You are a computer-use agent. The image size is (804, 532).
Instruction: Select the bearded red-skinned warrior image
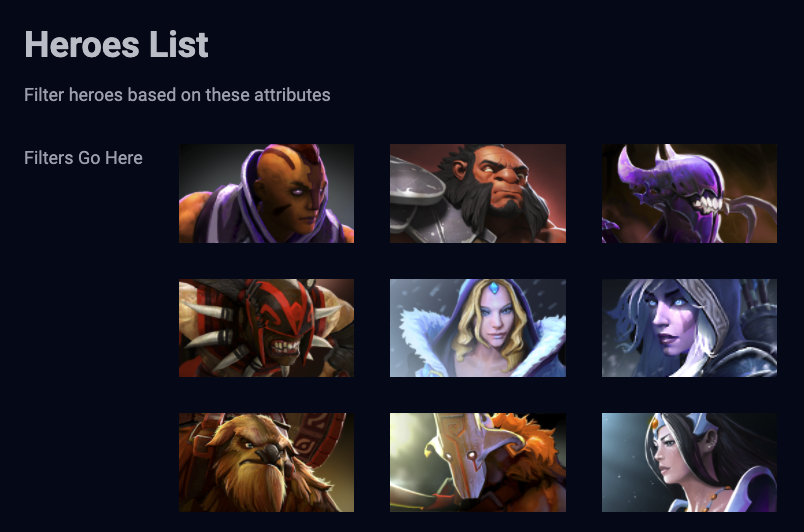point(477,193)
